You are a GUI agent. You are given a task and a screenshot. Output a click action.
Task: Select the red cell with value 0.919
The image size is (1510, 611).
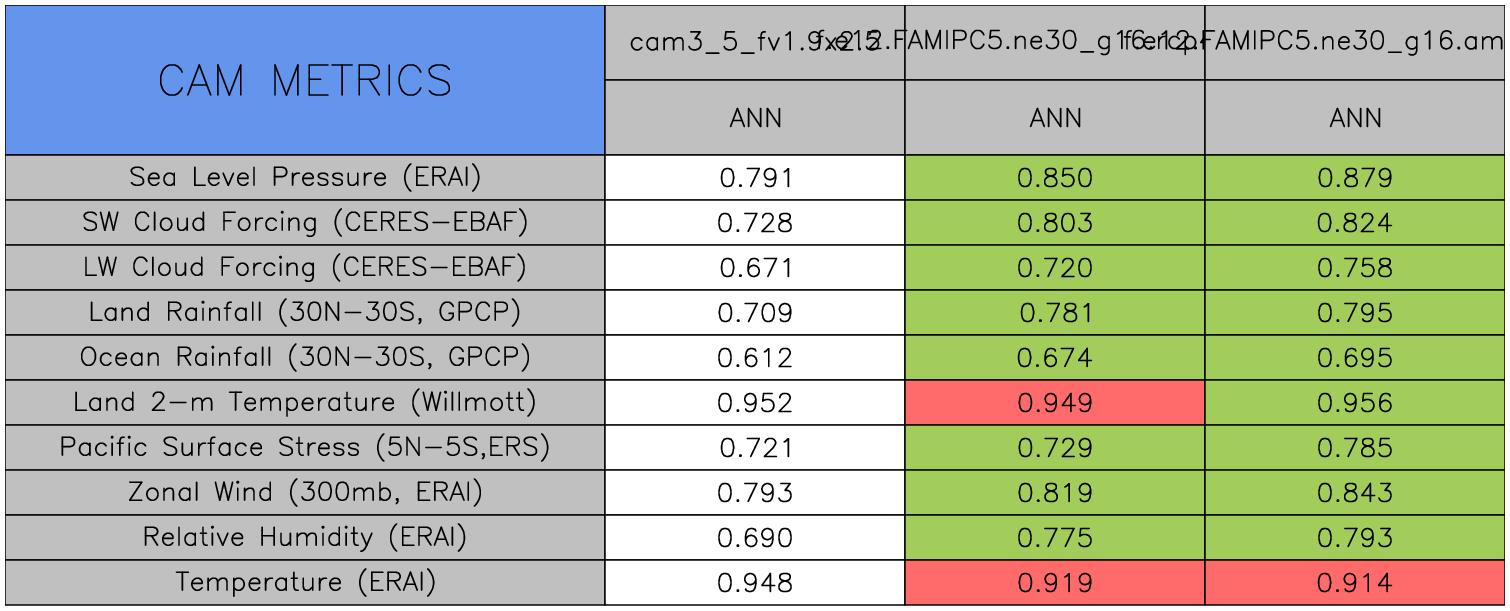[x=1055, y=583]
